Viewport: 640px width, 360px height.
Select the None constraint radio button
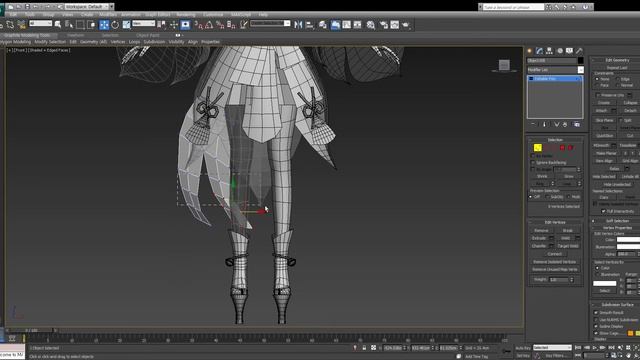[x=597, y=79]
